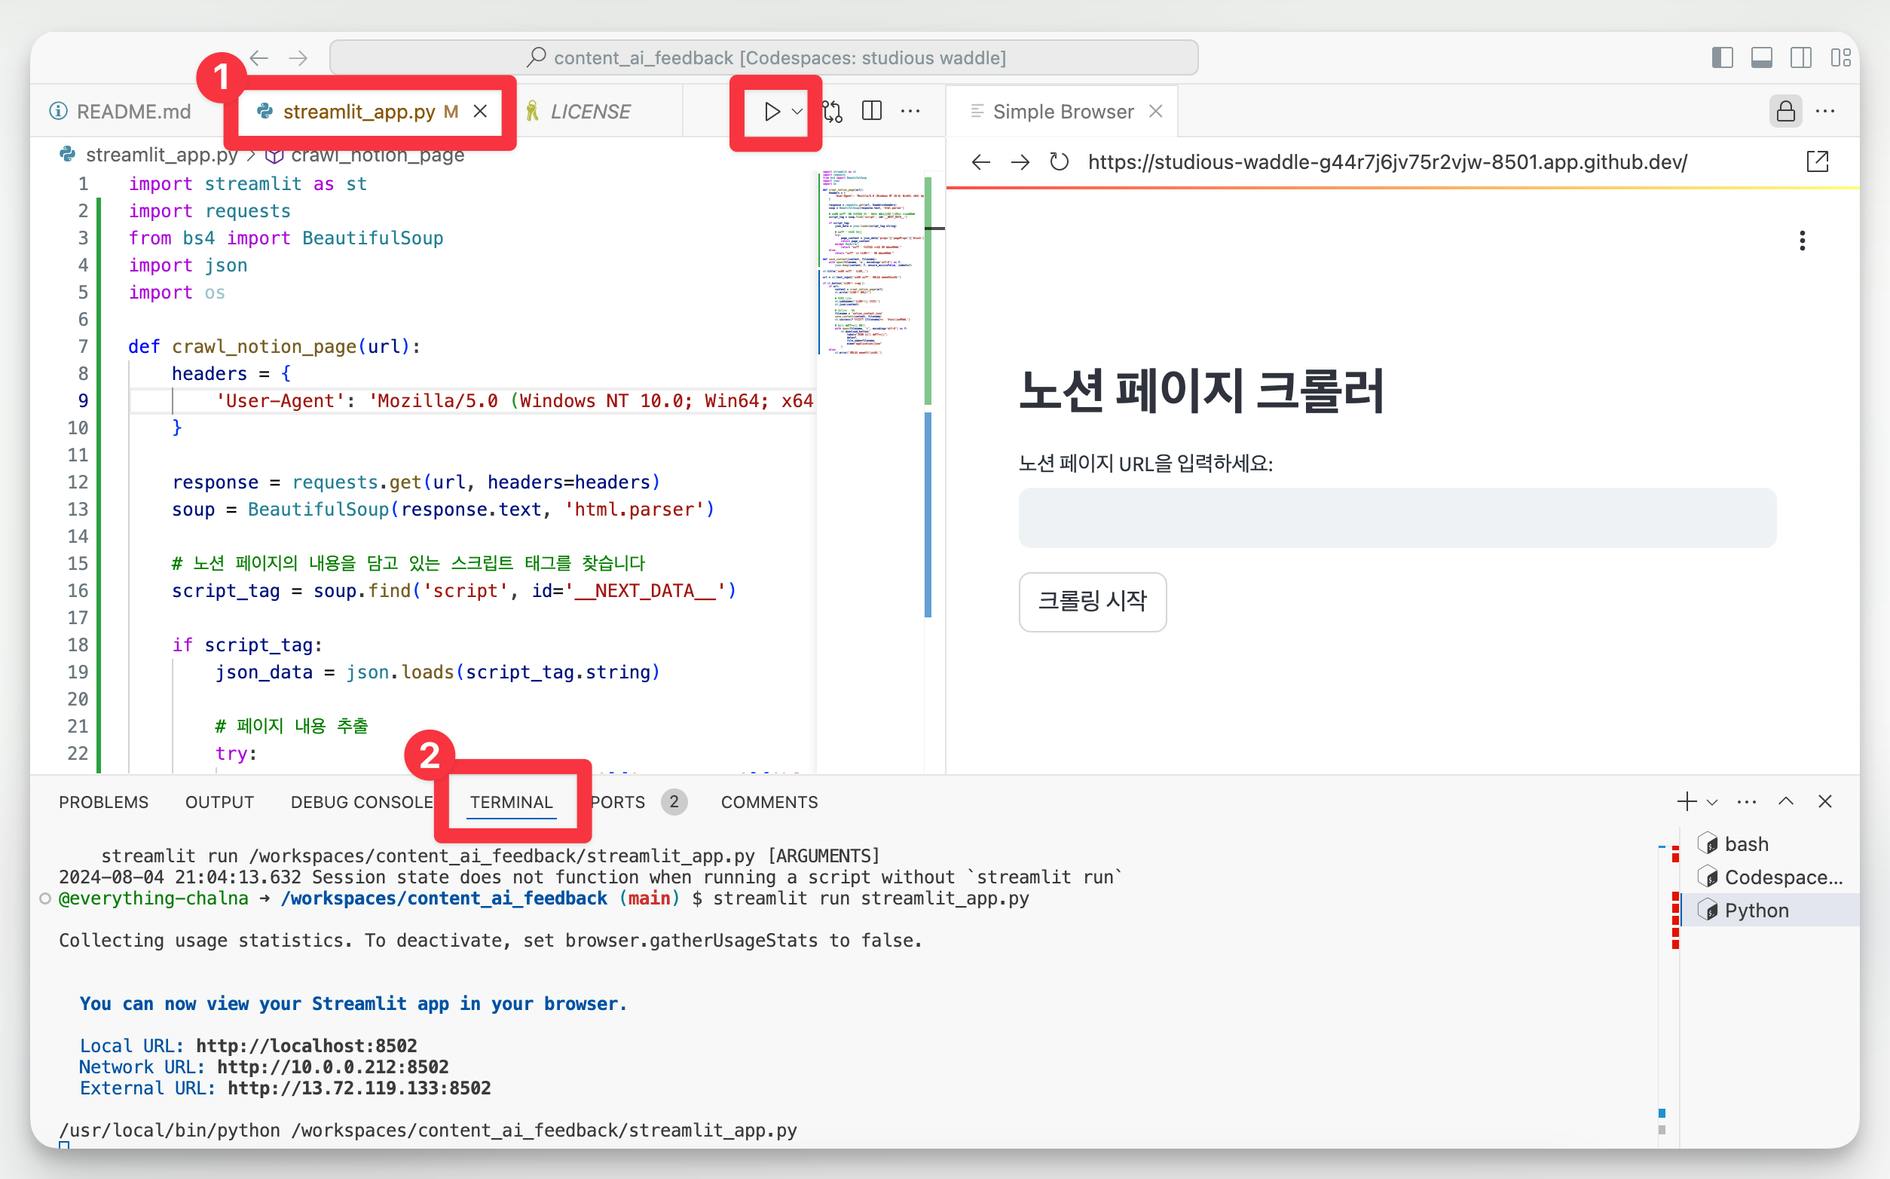Expand the new terminal launch profile dropdown

tap(1712, 802)
